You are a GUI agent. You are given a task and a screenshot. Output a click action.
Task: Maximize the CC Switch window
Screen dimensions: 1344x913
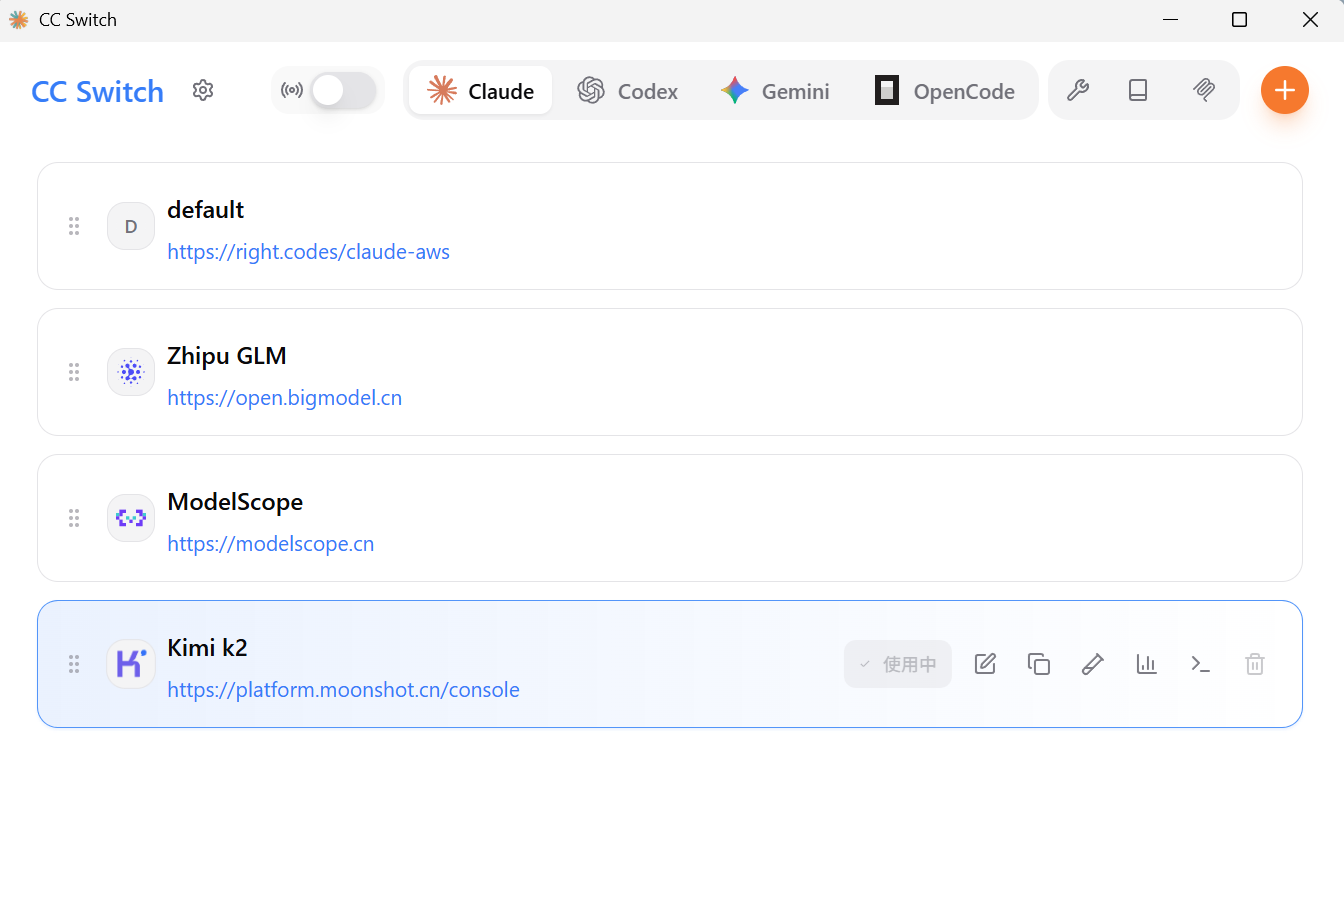coord(1239,20)
